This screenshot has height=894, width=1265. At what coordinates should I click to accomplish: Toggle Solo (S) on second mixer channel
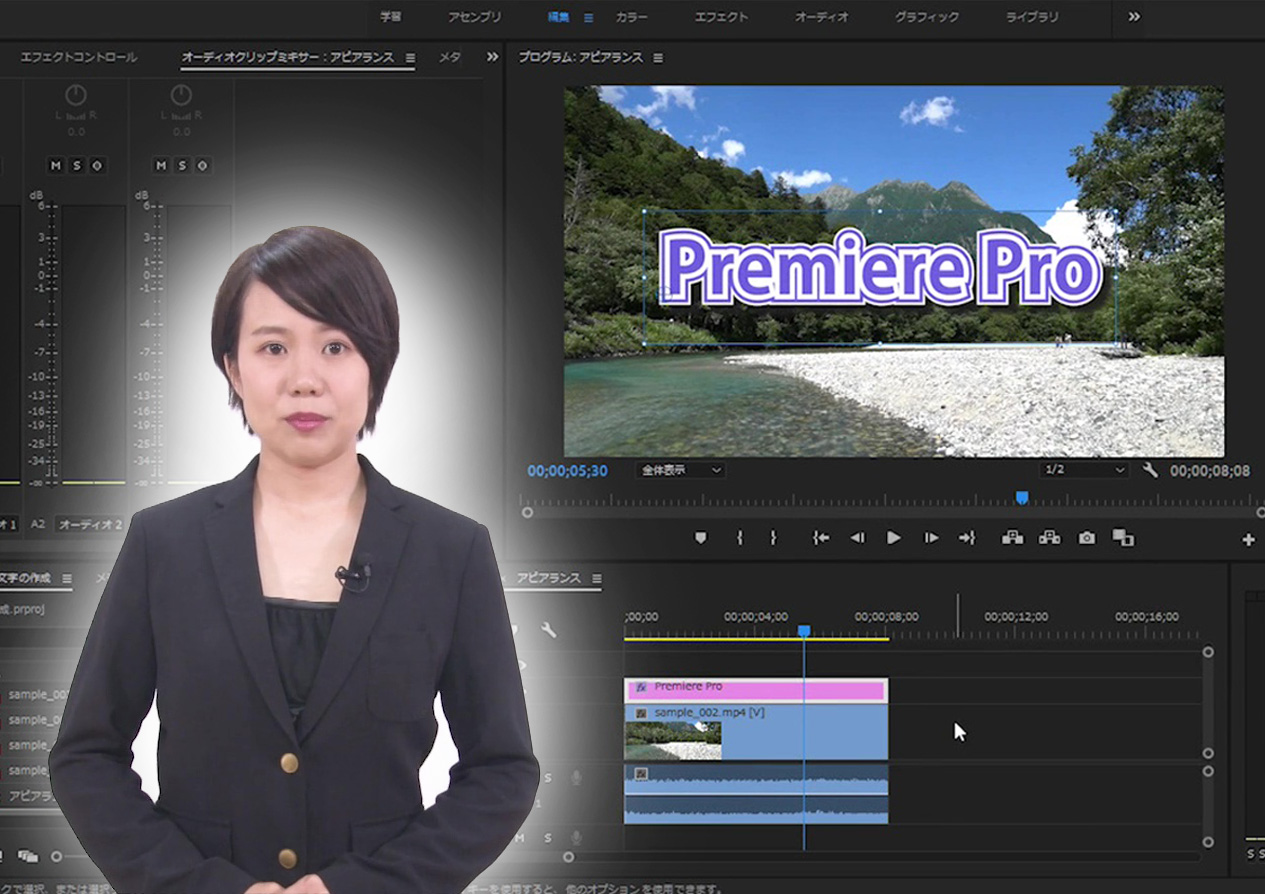click(x=181, y=165)
